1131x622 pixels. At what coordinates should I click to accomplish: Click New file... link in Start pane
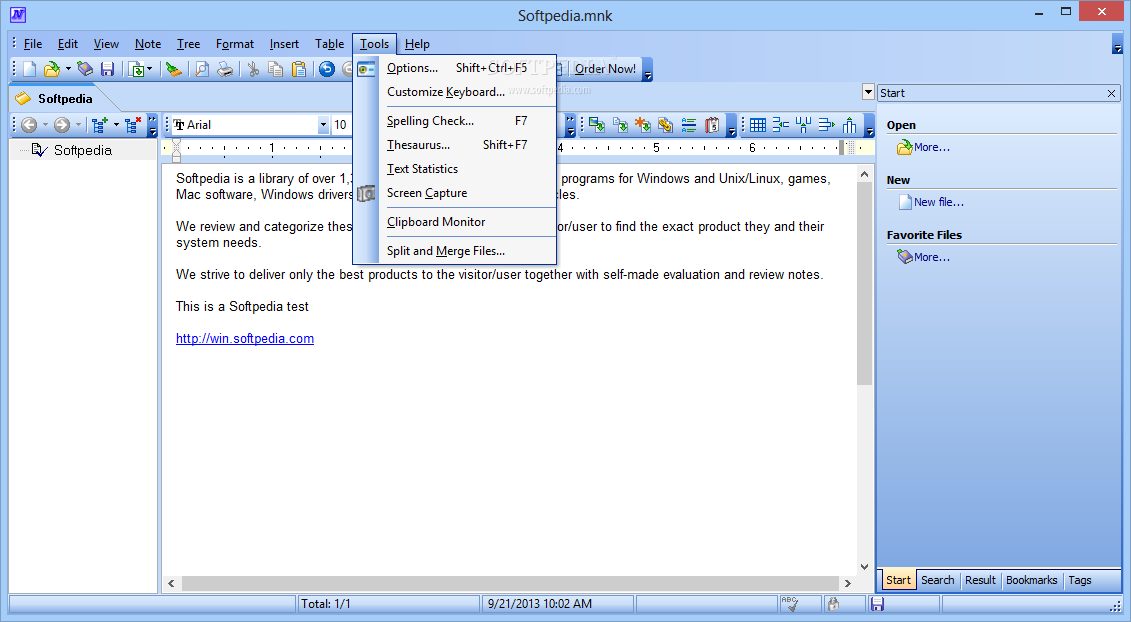[938, 202]
